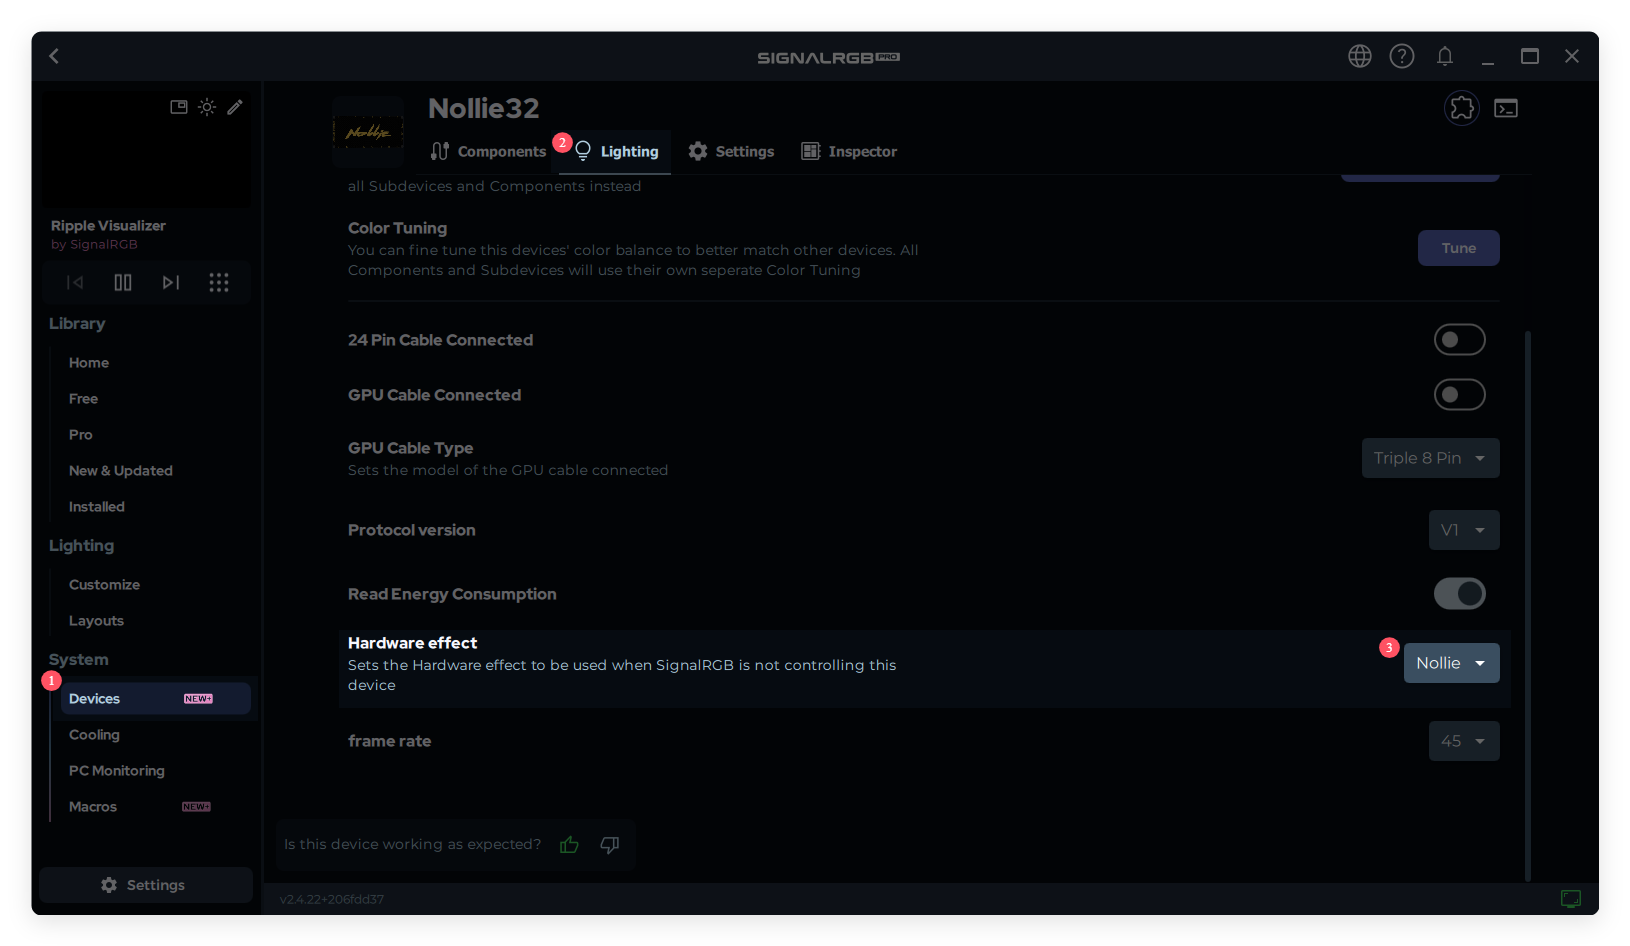This screenshot has width=1630, height=946.
Task: Switch to the Inspector tab
Action: click(x=849, y=152)
